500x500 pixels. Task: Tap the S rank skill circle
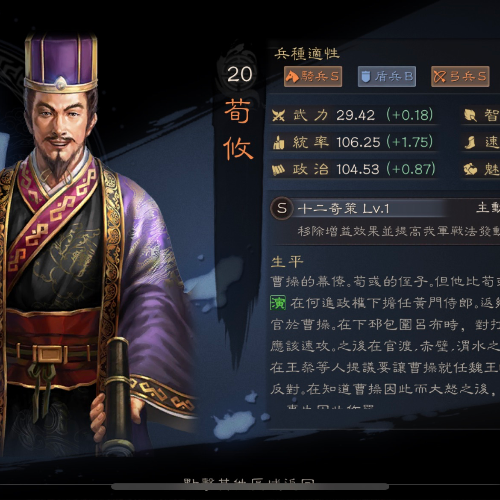[x=282, y=208]
